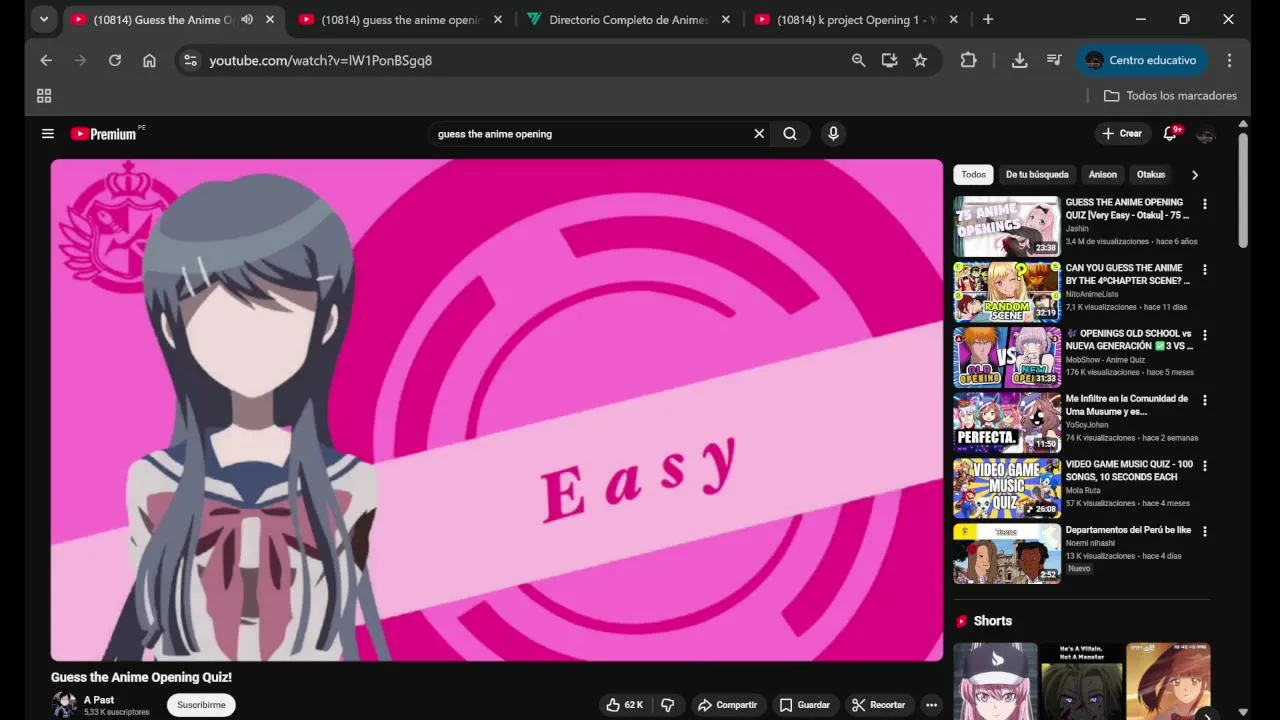
Task: Select the Otakus filter chip
Action: [1151, 174]
